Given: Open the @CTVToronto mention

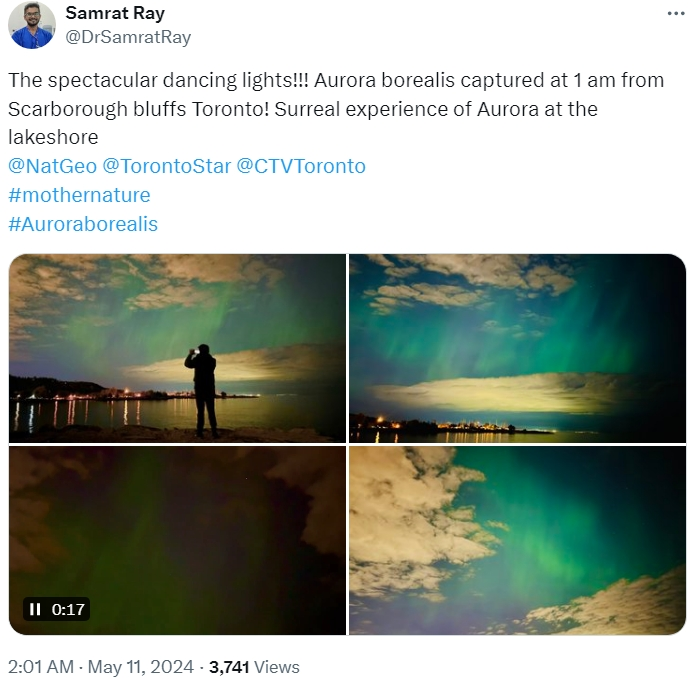Looking at the screenshot, I should coord(301,166).
